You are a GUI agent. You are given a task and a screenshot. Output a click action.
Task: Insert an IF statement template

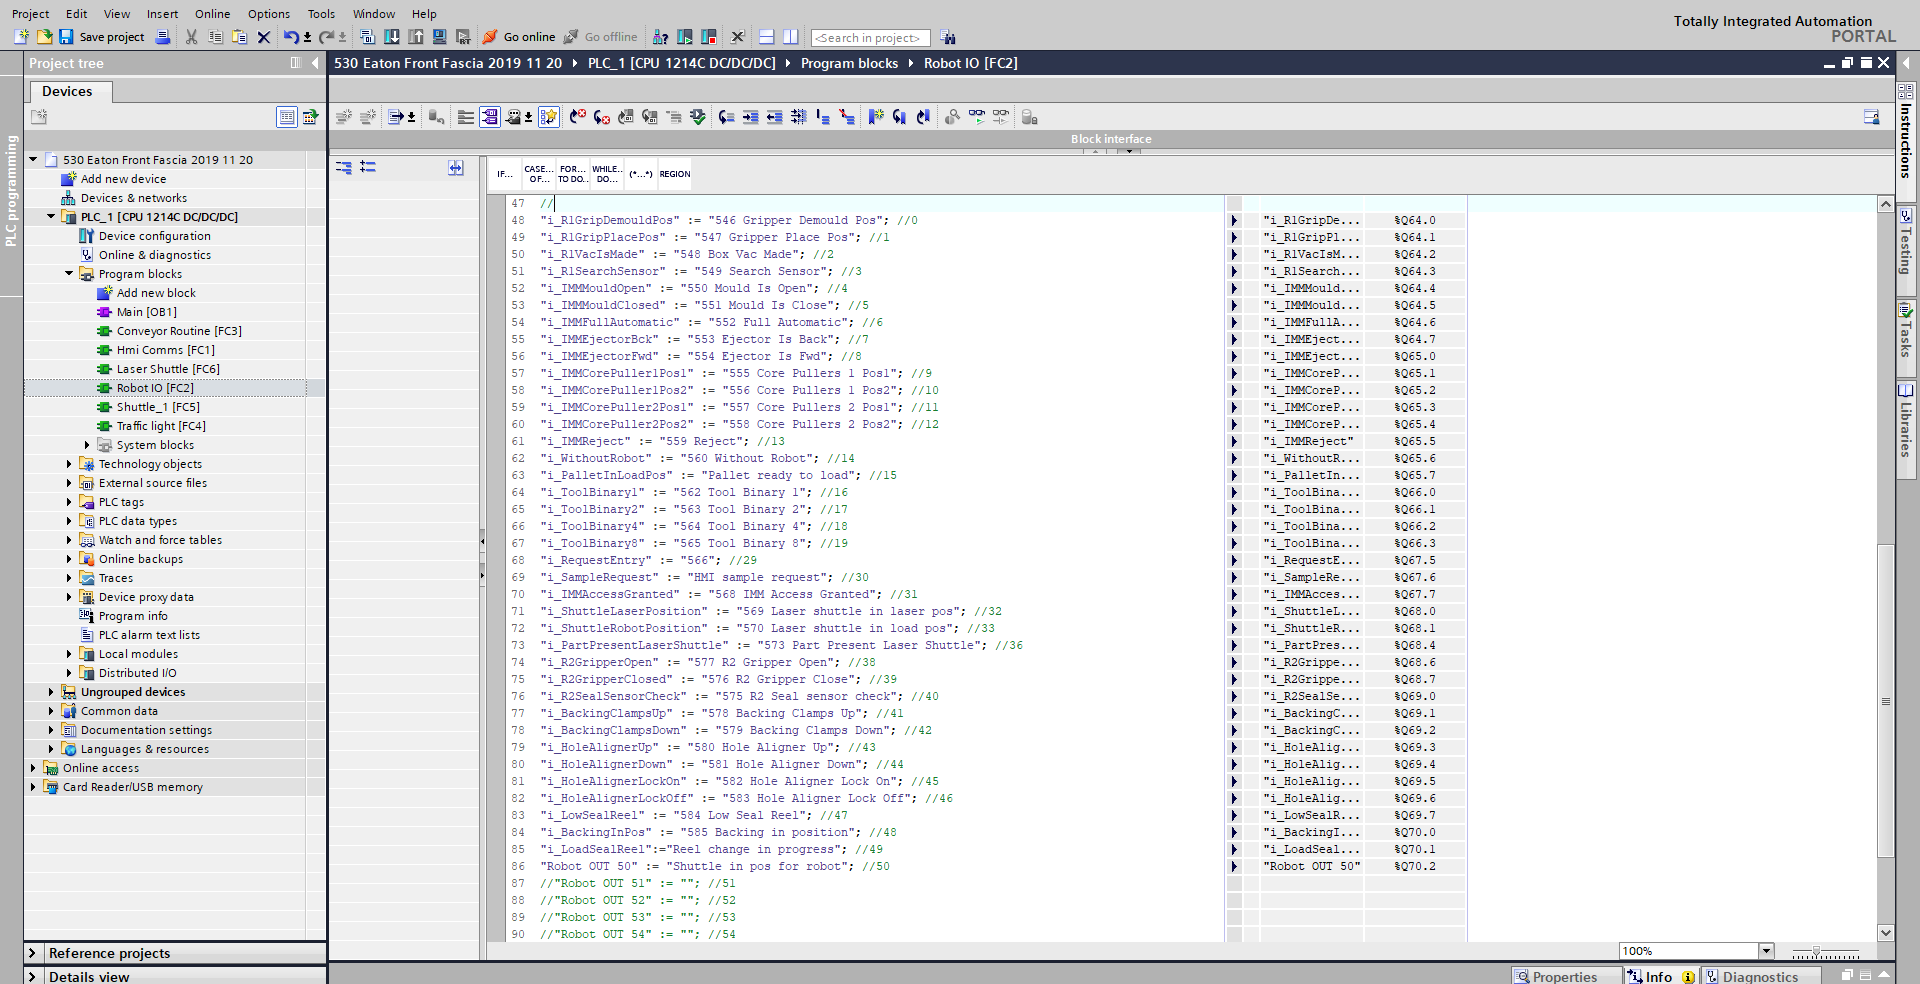tap(505, 174)
